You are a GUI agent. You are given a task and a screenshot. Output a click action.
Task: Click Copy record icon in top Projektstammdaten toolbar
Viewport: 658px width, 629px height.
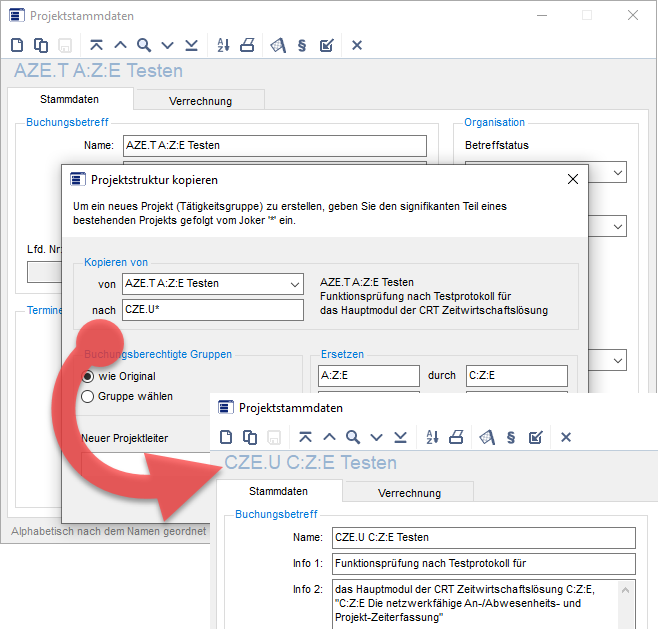point(41,45)
